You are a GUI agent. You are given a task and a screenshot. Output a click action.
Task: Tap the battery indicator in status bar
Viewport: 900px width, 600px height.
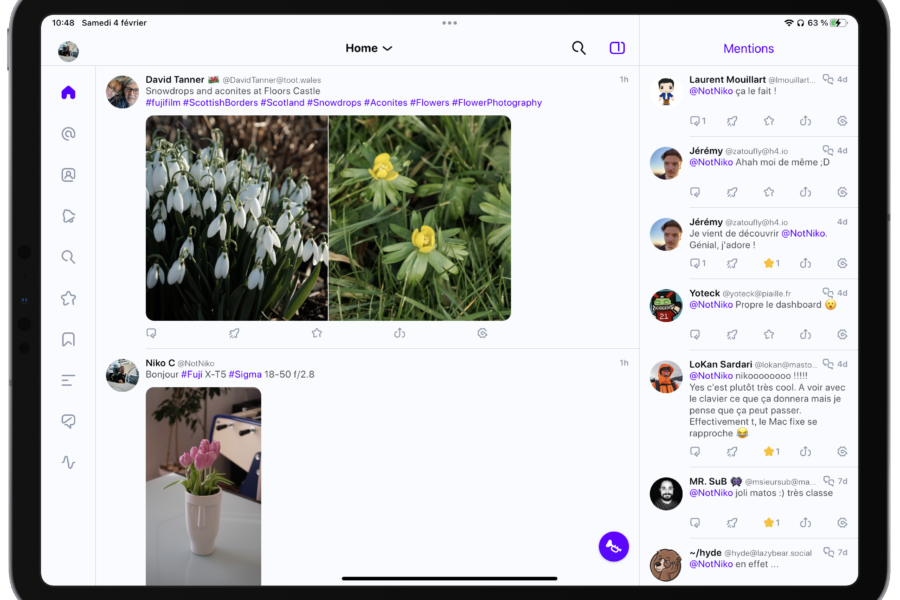839,23
